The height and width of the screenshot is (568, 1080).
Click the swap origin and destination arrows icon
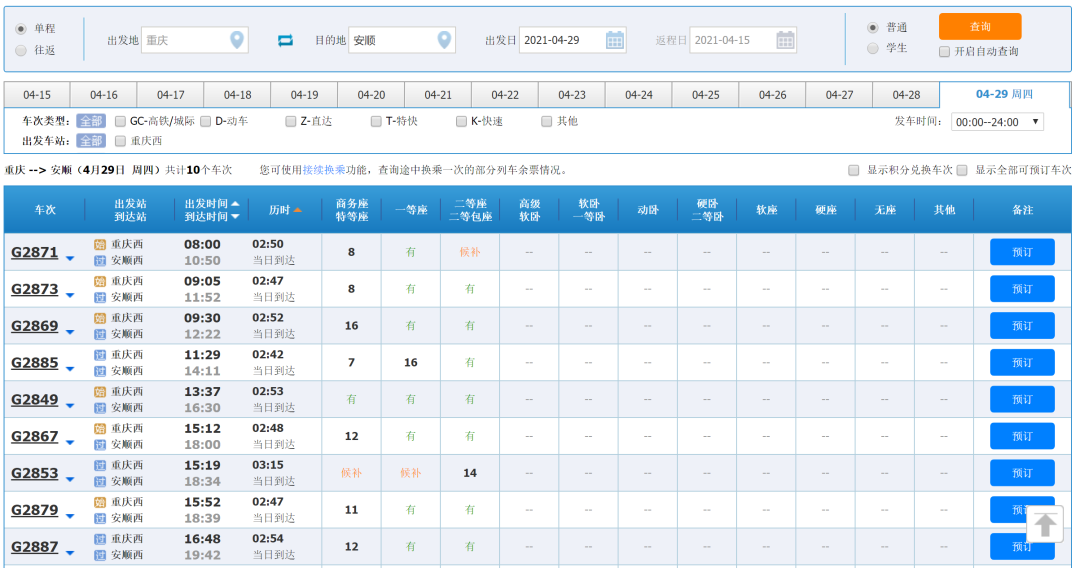pyautogui.click(x=285, y=40)
